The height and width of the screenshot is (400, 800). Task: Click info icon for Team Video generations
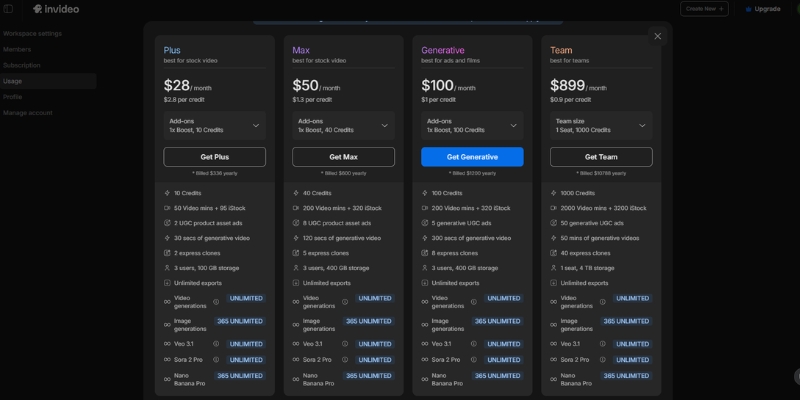pos(603,302)
